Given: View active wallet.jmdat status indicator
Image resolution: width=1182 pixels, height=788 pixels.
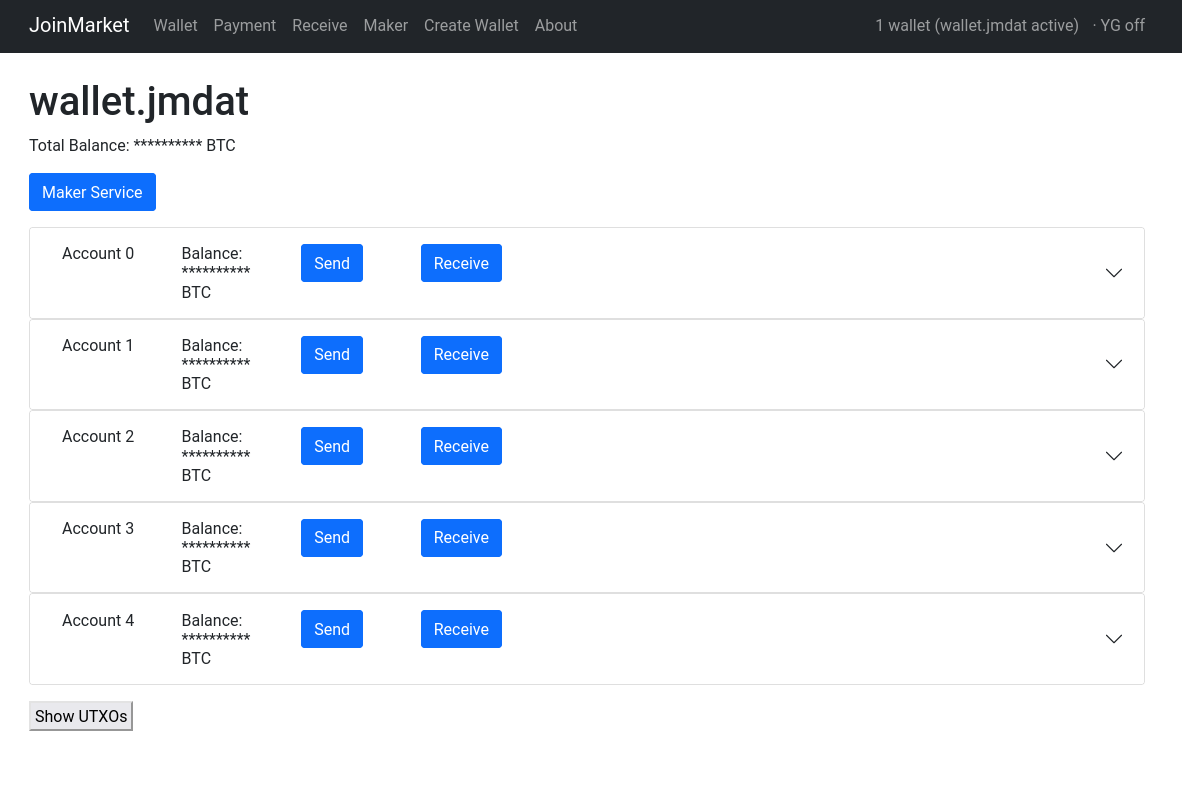Looking at the screenshot, I should [977, 25].
